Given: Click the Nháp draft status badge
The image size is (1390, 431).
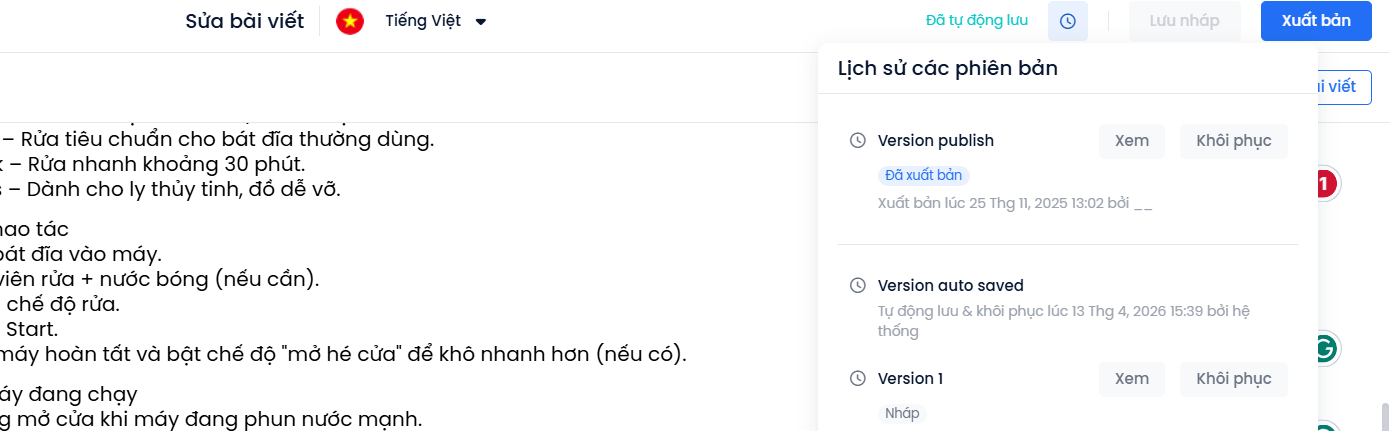Looking at the screenshot, I should pos(902,413).
